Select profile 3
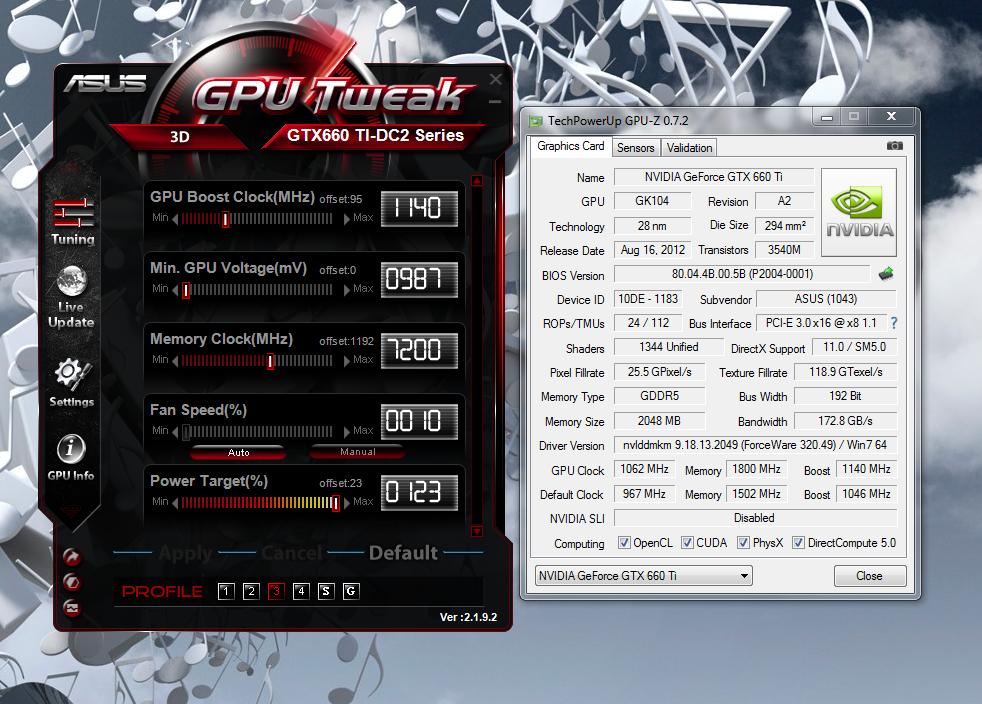The image size is (982, 704). pos(276,591)
